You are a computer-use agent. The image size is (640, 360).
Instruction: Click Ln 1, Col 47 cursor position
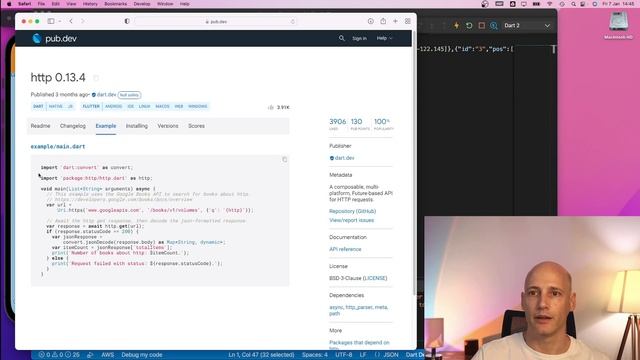pyautogui.click(x=261, y=355)
